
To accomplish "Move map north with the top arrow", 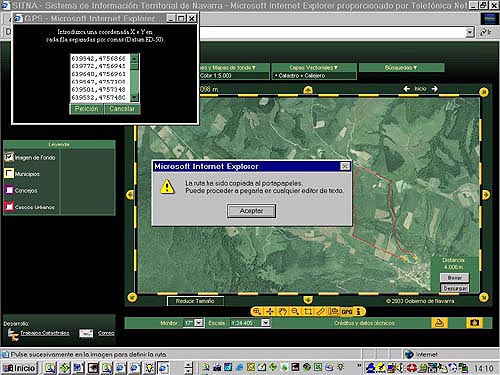I will tap(308, 90).
